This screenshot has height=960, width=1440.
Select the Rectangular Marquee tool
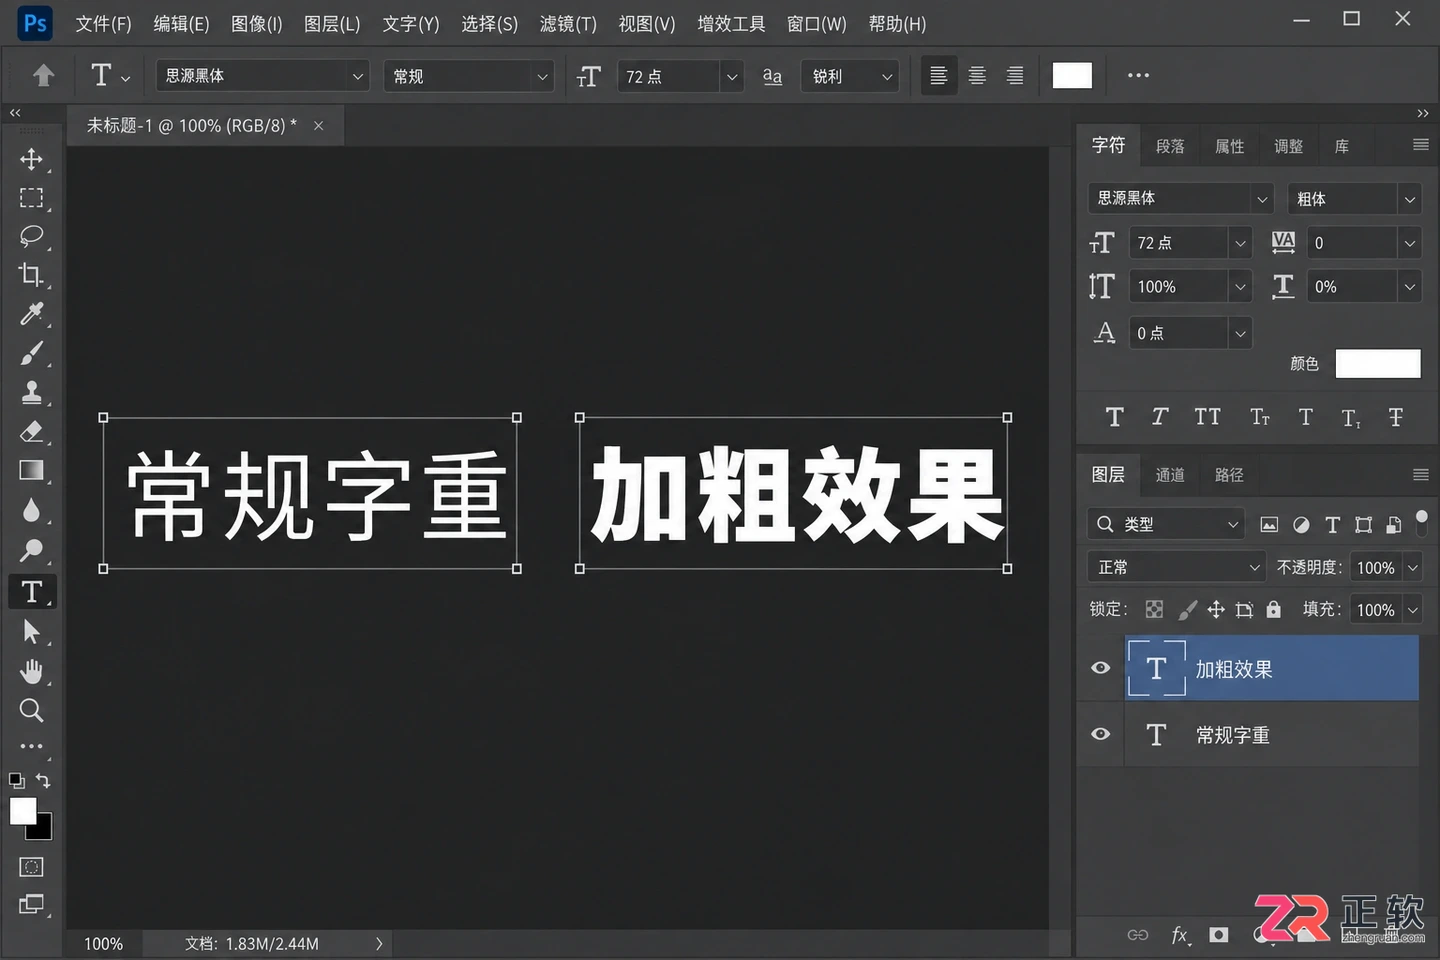[x=32, y=198]
